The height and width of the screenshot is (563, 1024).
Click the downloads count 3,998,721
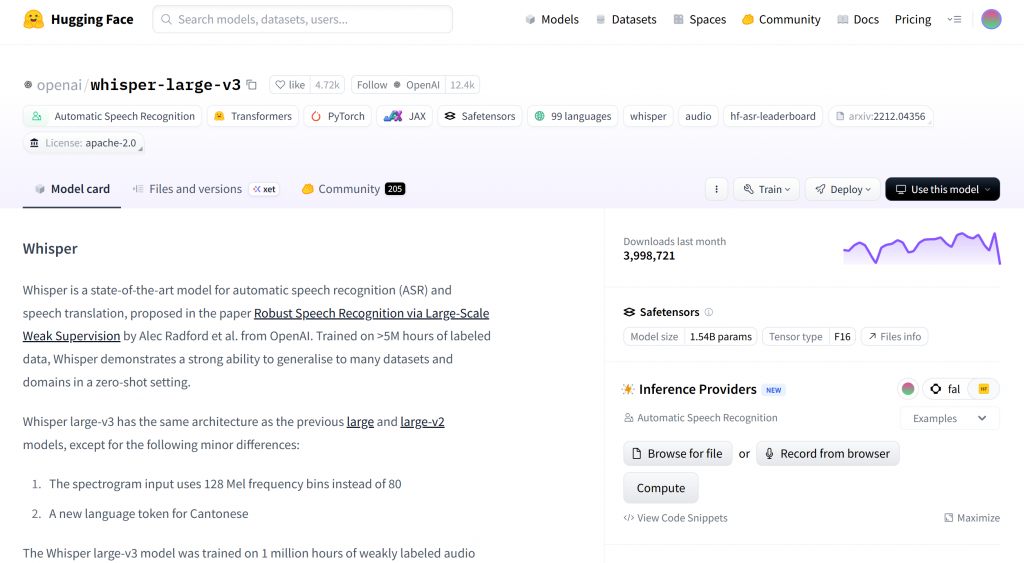pyautogui.click(x=649, y=256)
